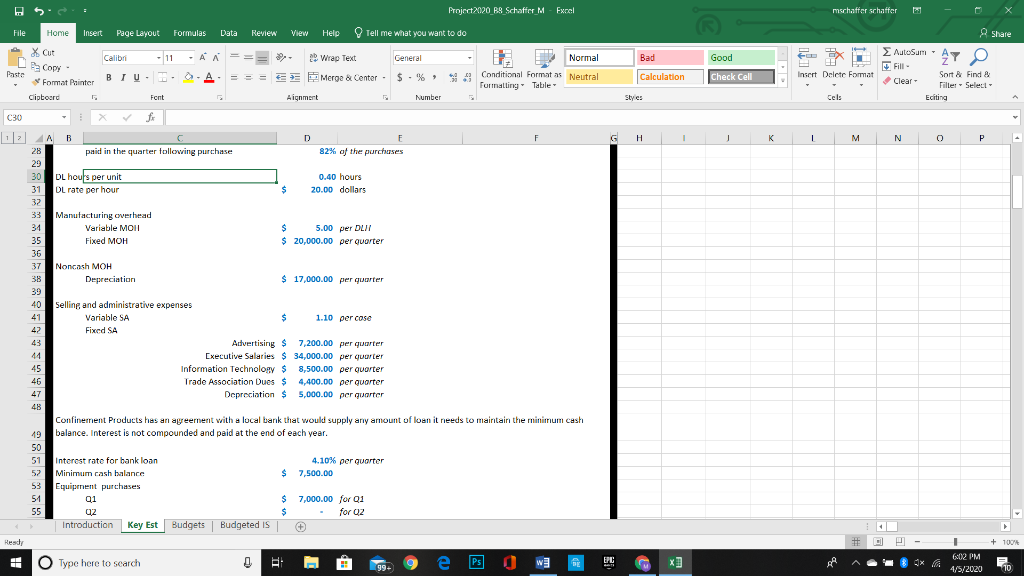Switch to the Formulas ribbon tab

(189, 30)
